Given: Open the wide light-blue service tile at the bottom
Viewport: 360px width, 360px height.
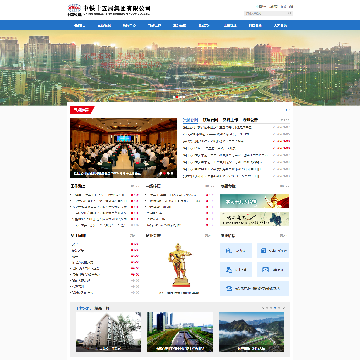Looking at the screenshot, I should 254,288.
